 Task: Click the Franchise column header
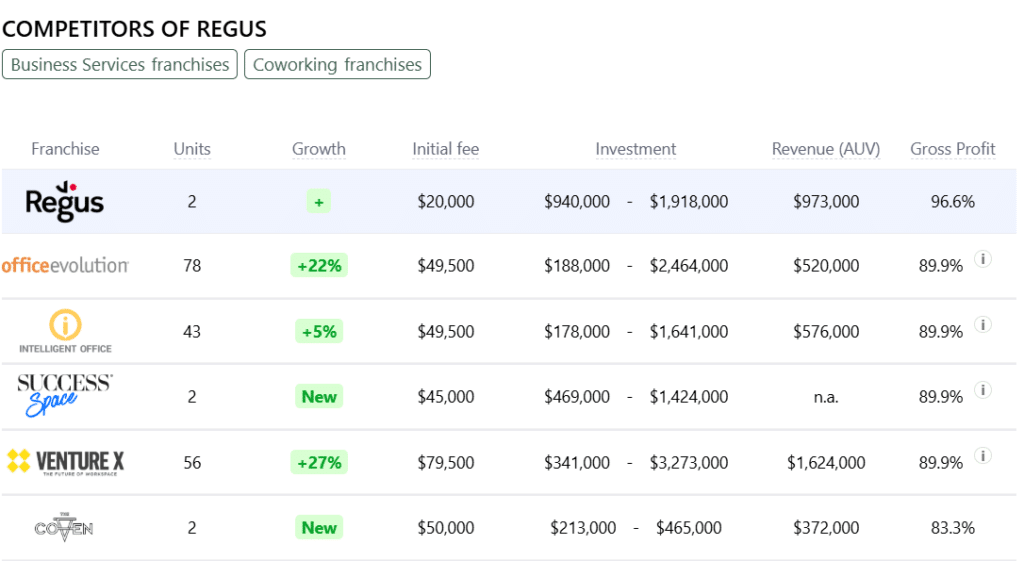coord(65,149)
